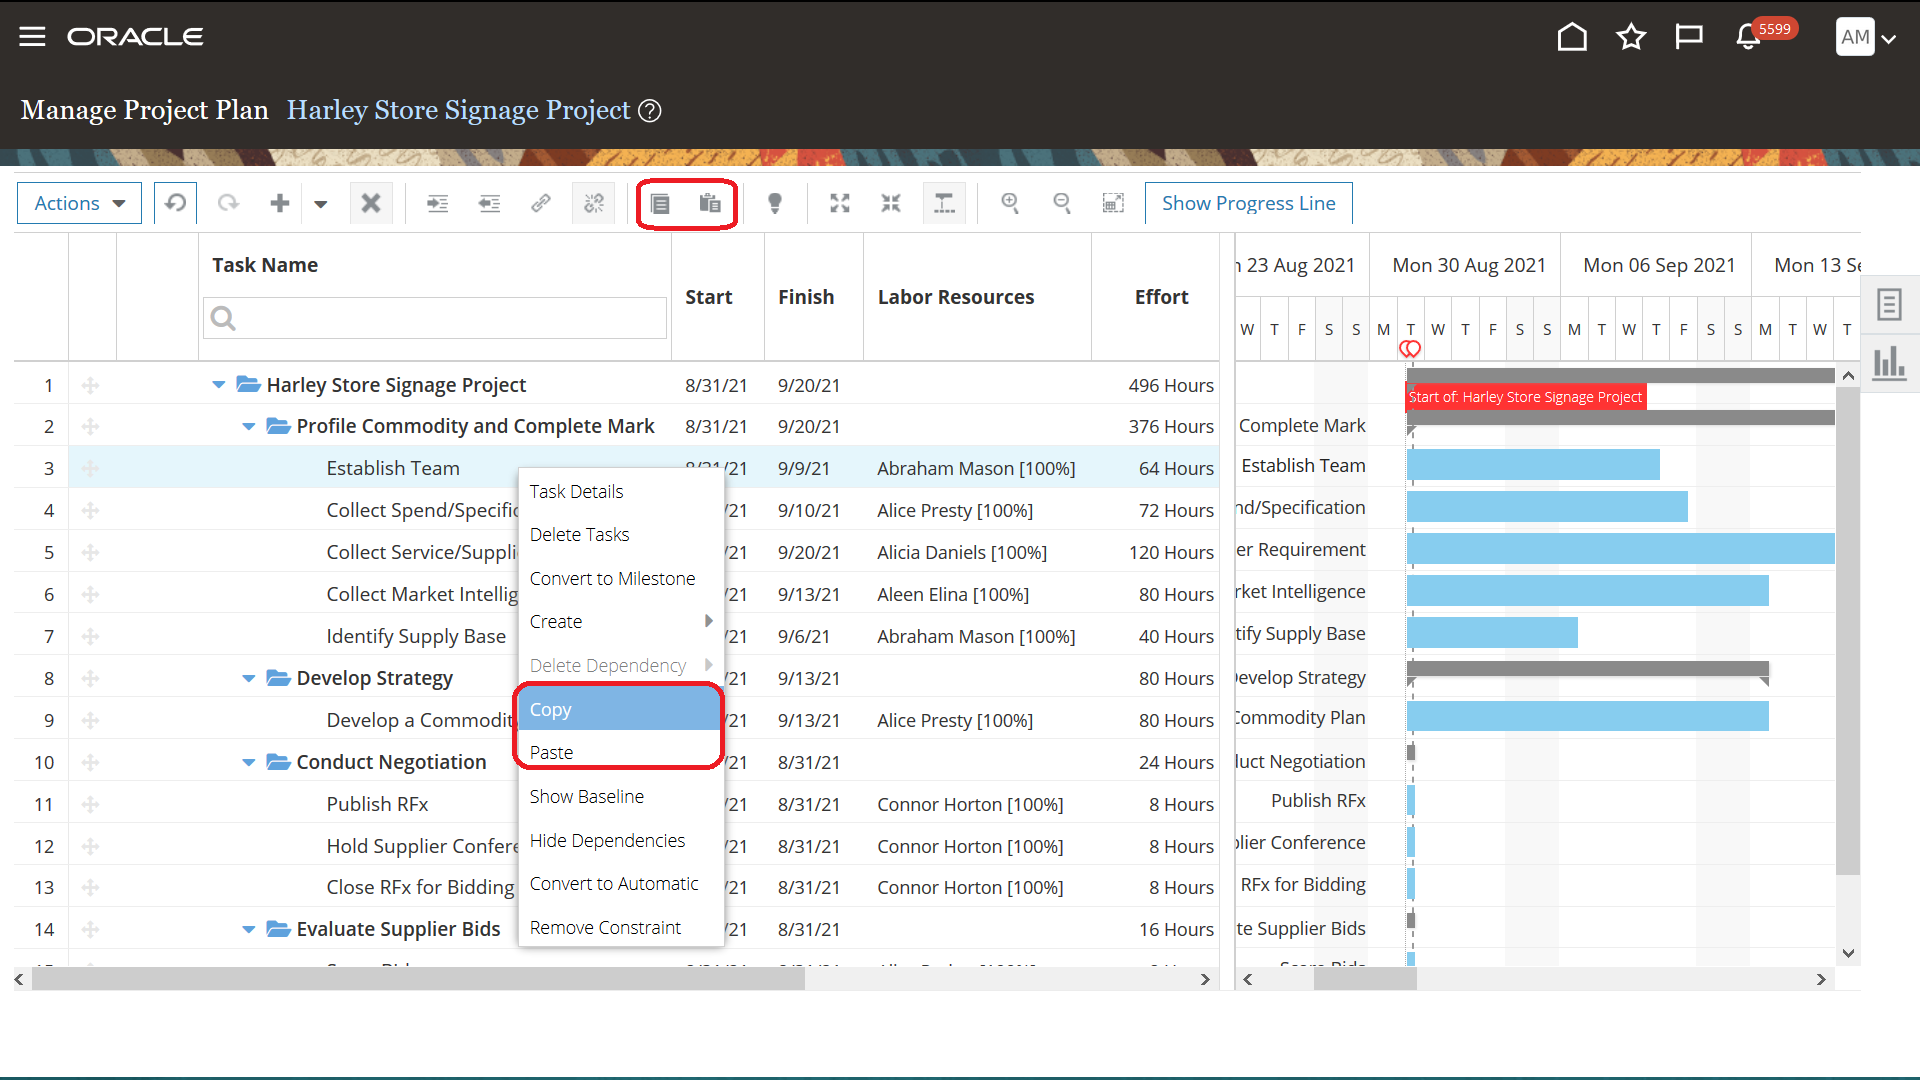This screenshot has height=1080, width=1920.
Task: Expand the Add task dropdown arrow
Action: (x=320, y=204)
